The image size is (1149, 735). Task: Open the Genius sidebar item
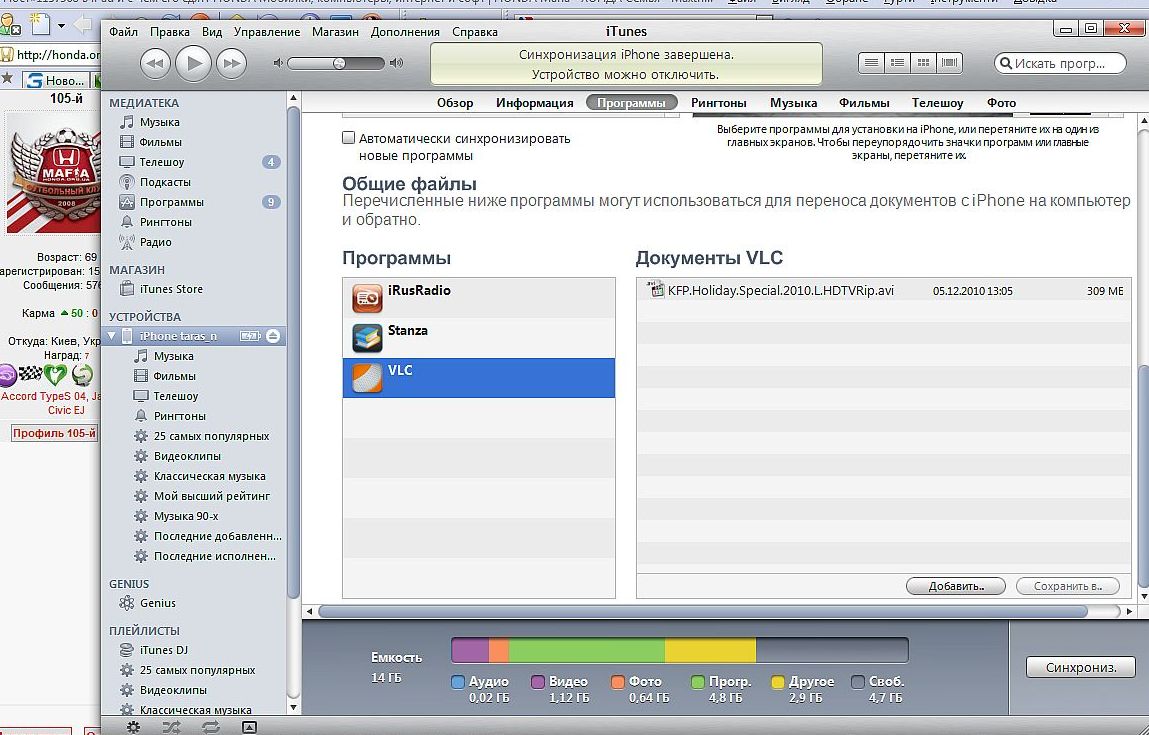tap(158, 603)
